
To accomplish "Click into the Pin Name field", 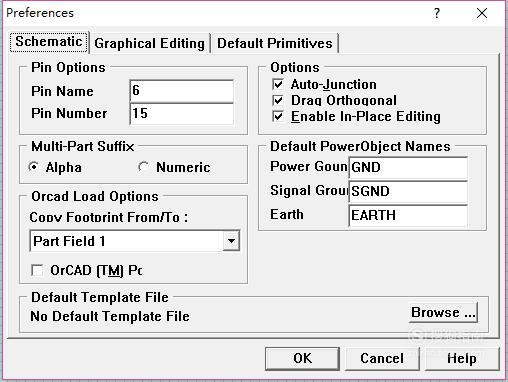I will (x=182, y=91).
